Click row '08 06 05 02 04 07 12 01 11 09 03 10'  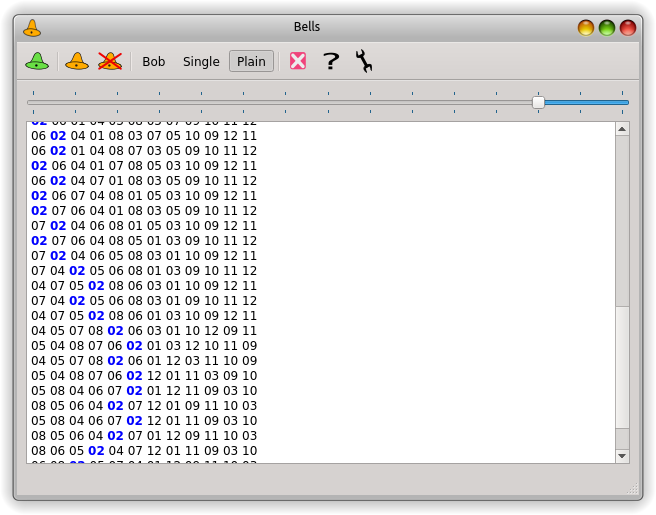coord(144,451)
